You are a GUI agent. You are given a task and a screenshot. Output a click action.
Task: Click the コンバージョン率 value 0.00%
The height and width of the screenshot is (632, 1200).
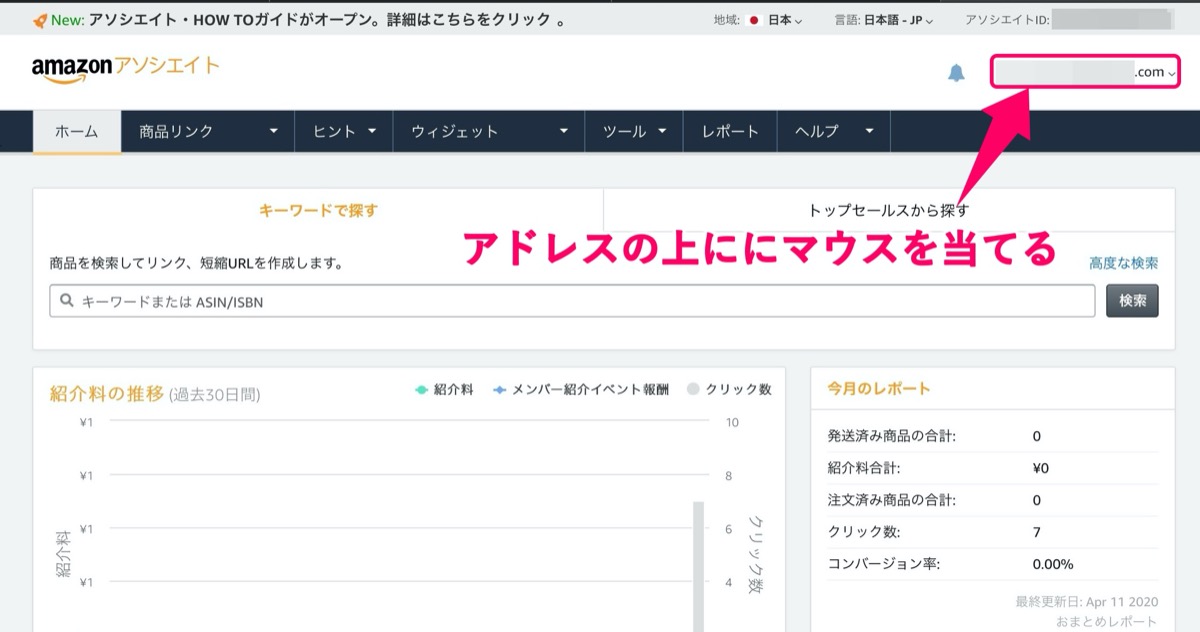pos(1052,564)
